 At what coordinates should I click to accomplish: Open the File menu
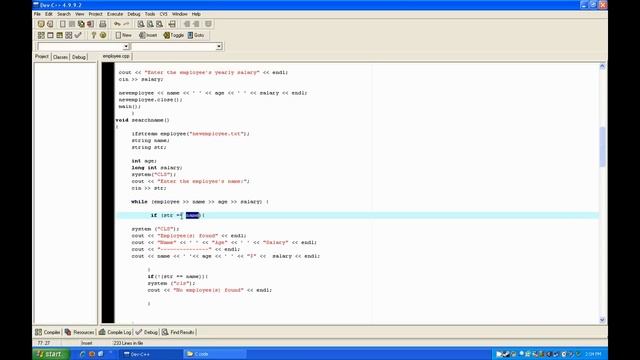pos(37,14)
